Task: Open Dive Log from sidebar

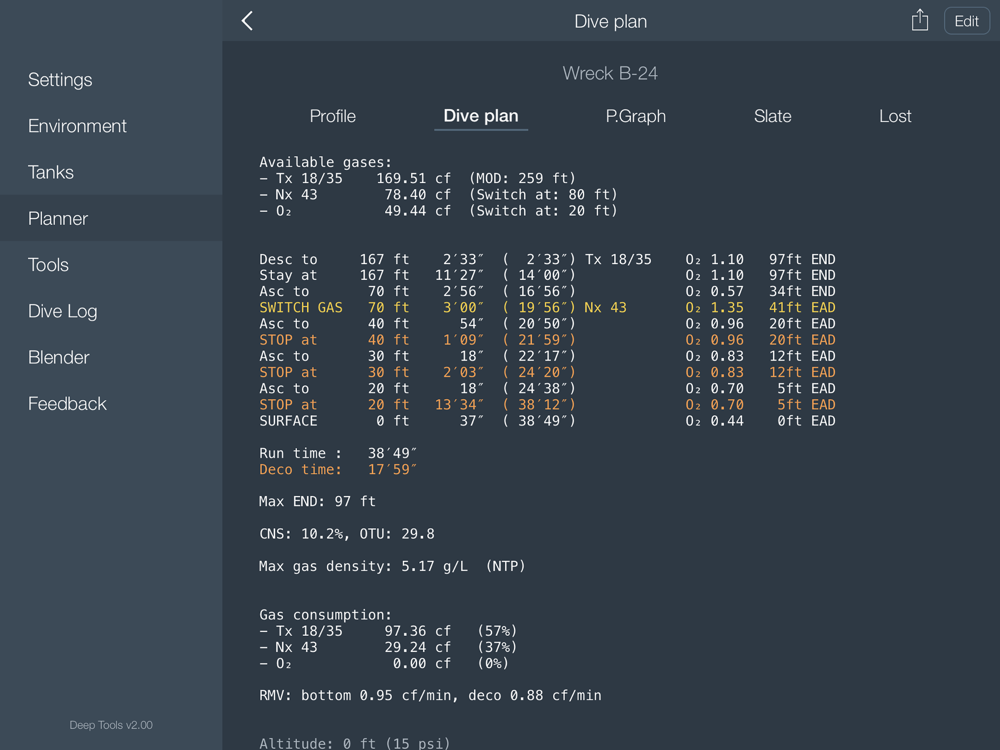Action: [x=62, y=311]
